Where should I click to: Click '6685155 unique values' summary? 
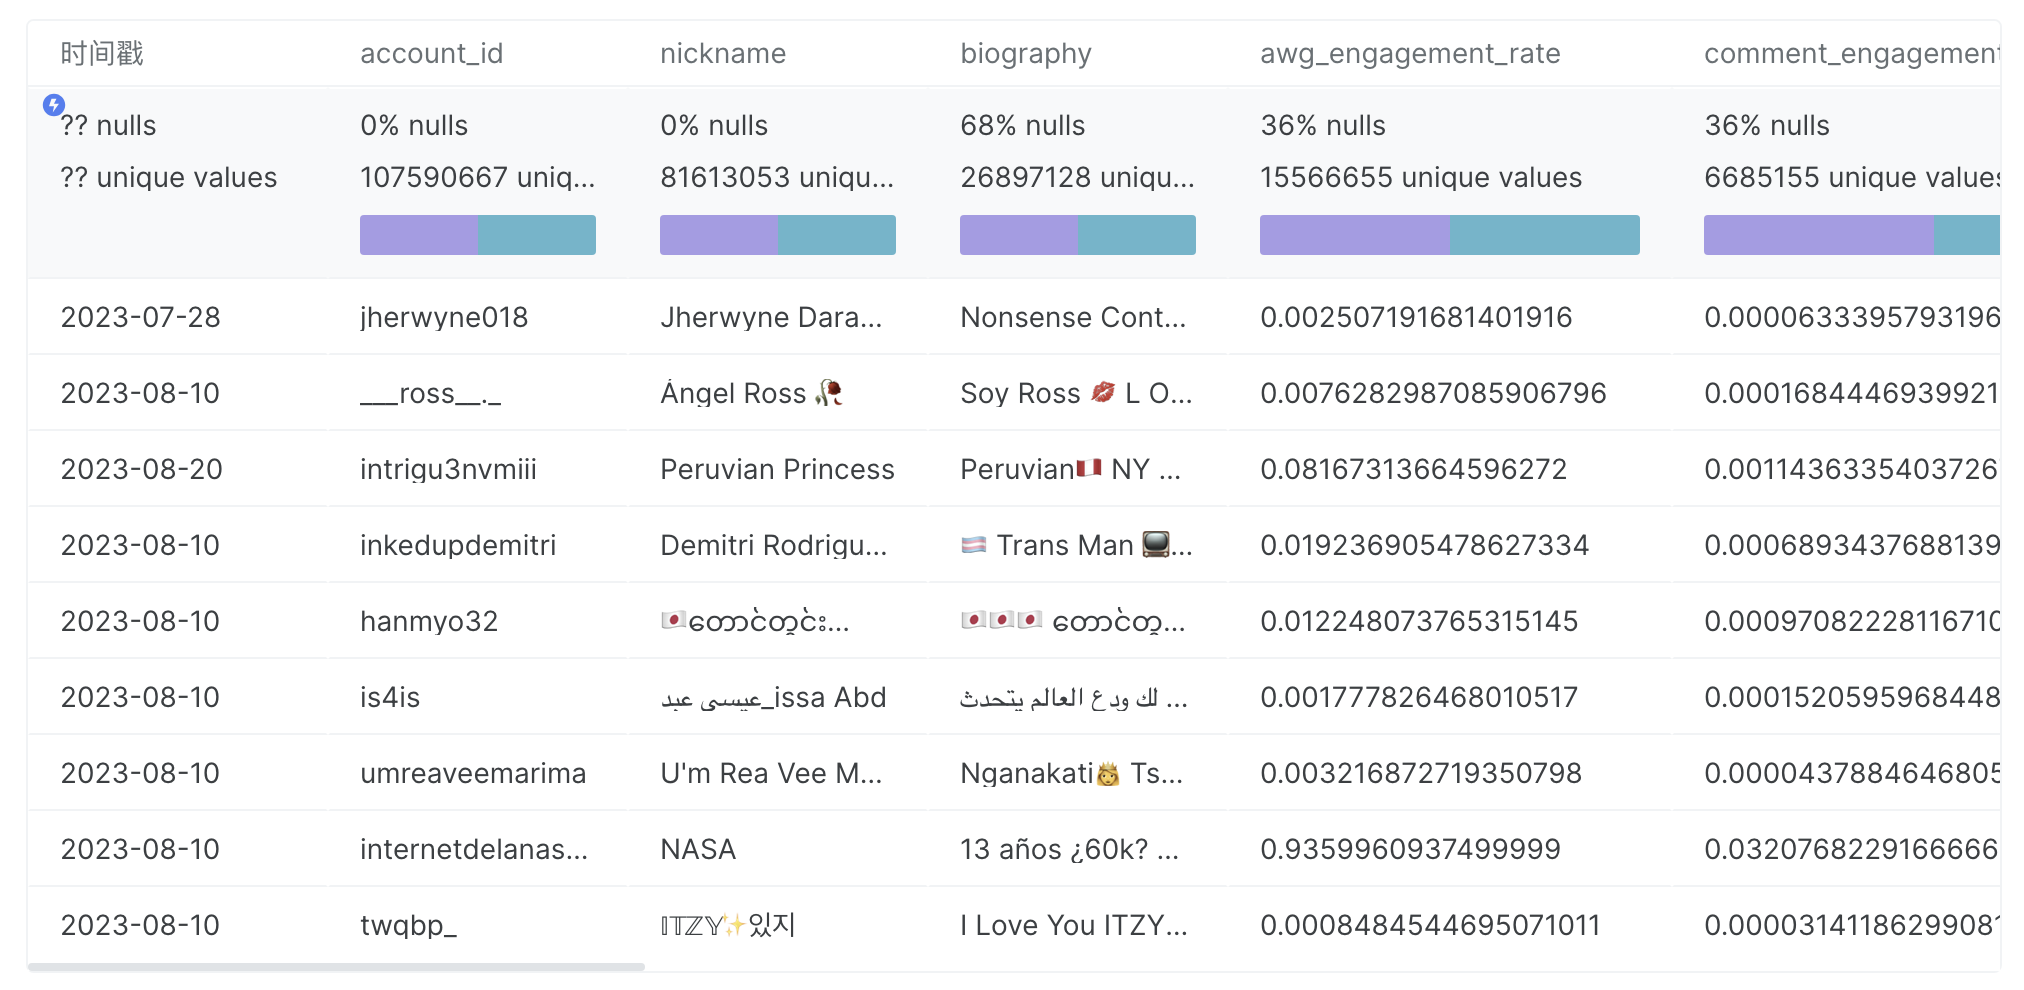[x=1852, y=177]
